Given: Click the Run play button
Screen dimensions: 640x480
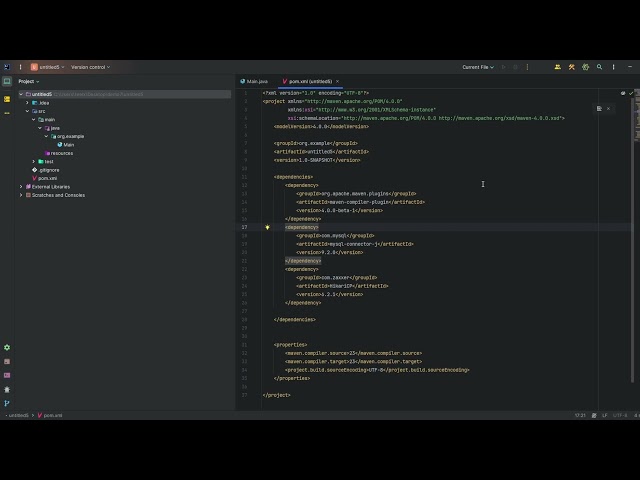Looking at the screenshot, I should tap(503, 67).
